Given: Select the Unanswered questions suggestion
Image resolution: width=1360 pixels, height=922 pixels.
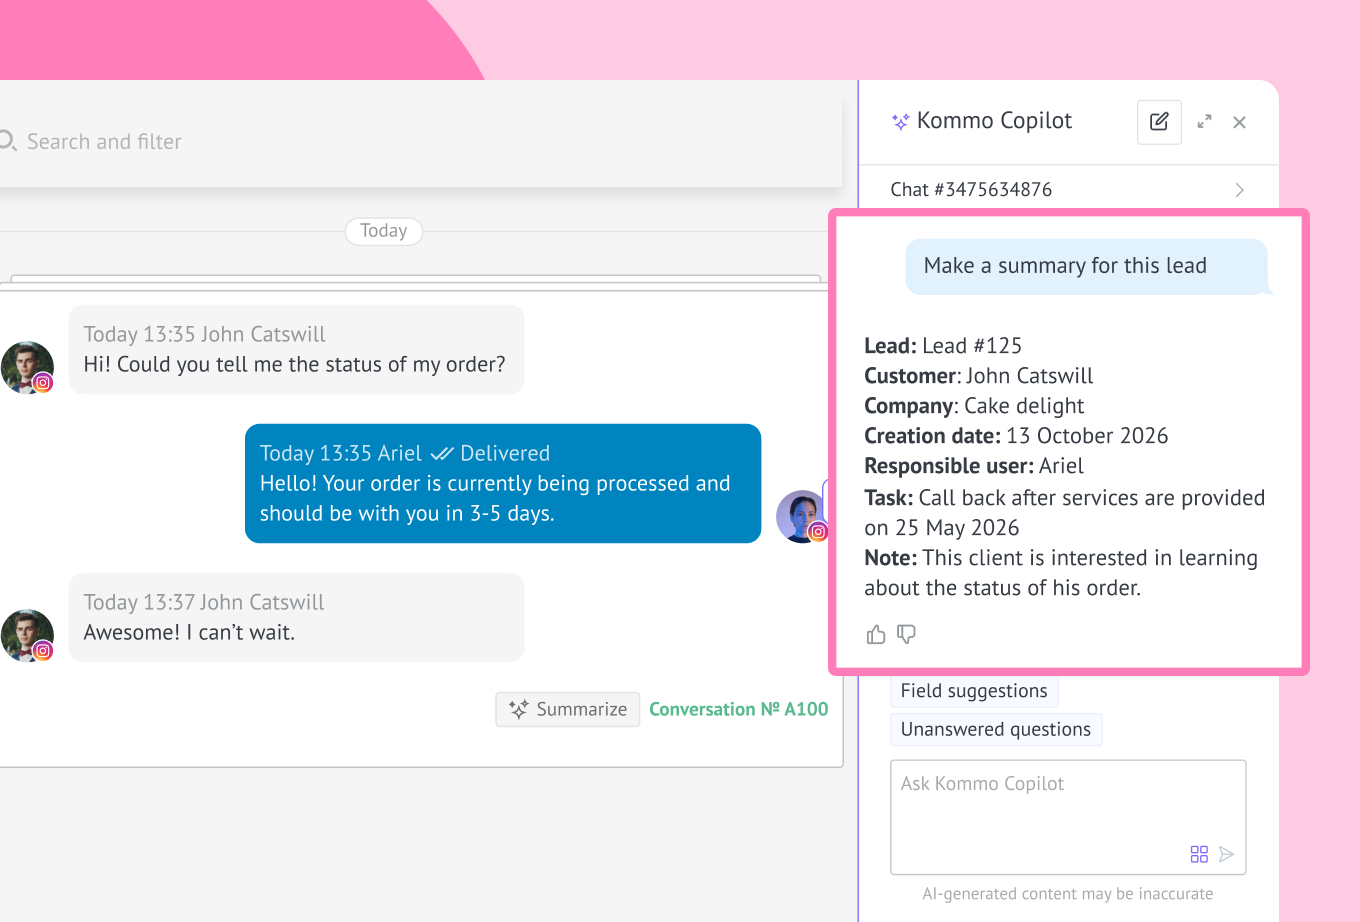Looking at the screenshot, I should click(x=995, y=729).
